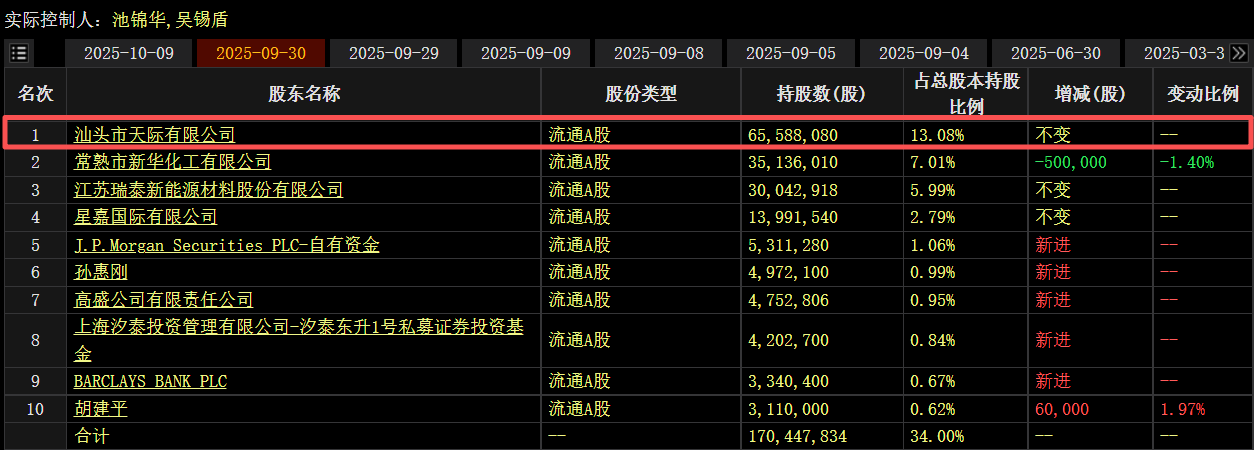Viewport: 1254px width, 450px height.
Task: Select the percentage cell 1.06%
Action: point(933,245)
